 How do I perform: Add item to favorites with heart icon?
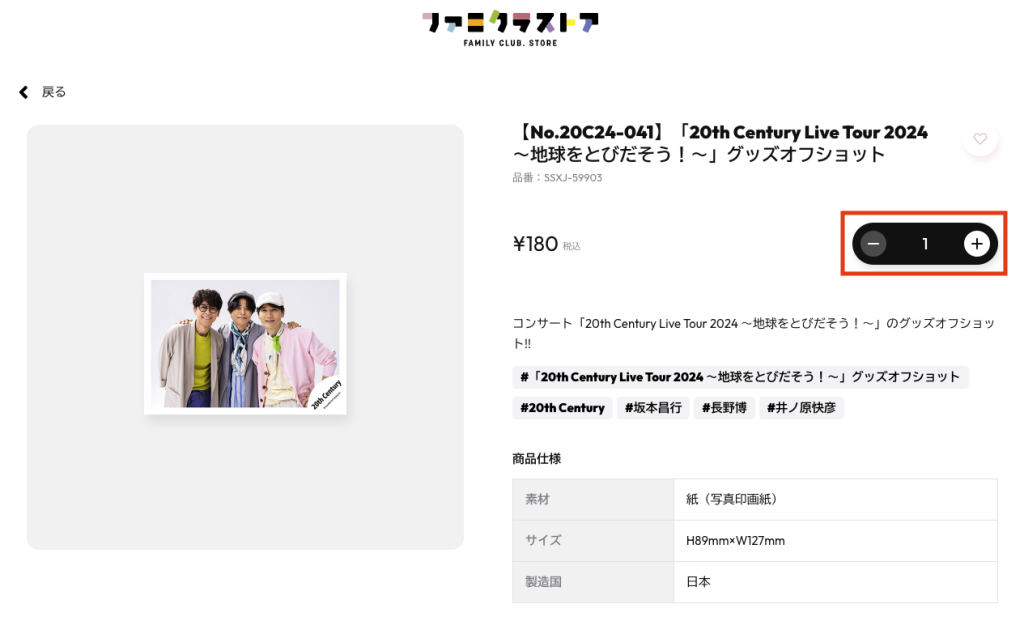[x=980, y=138]
